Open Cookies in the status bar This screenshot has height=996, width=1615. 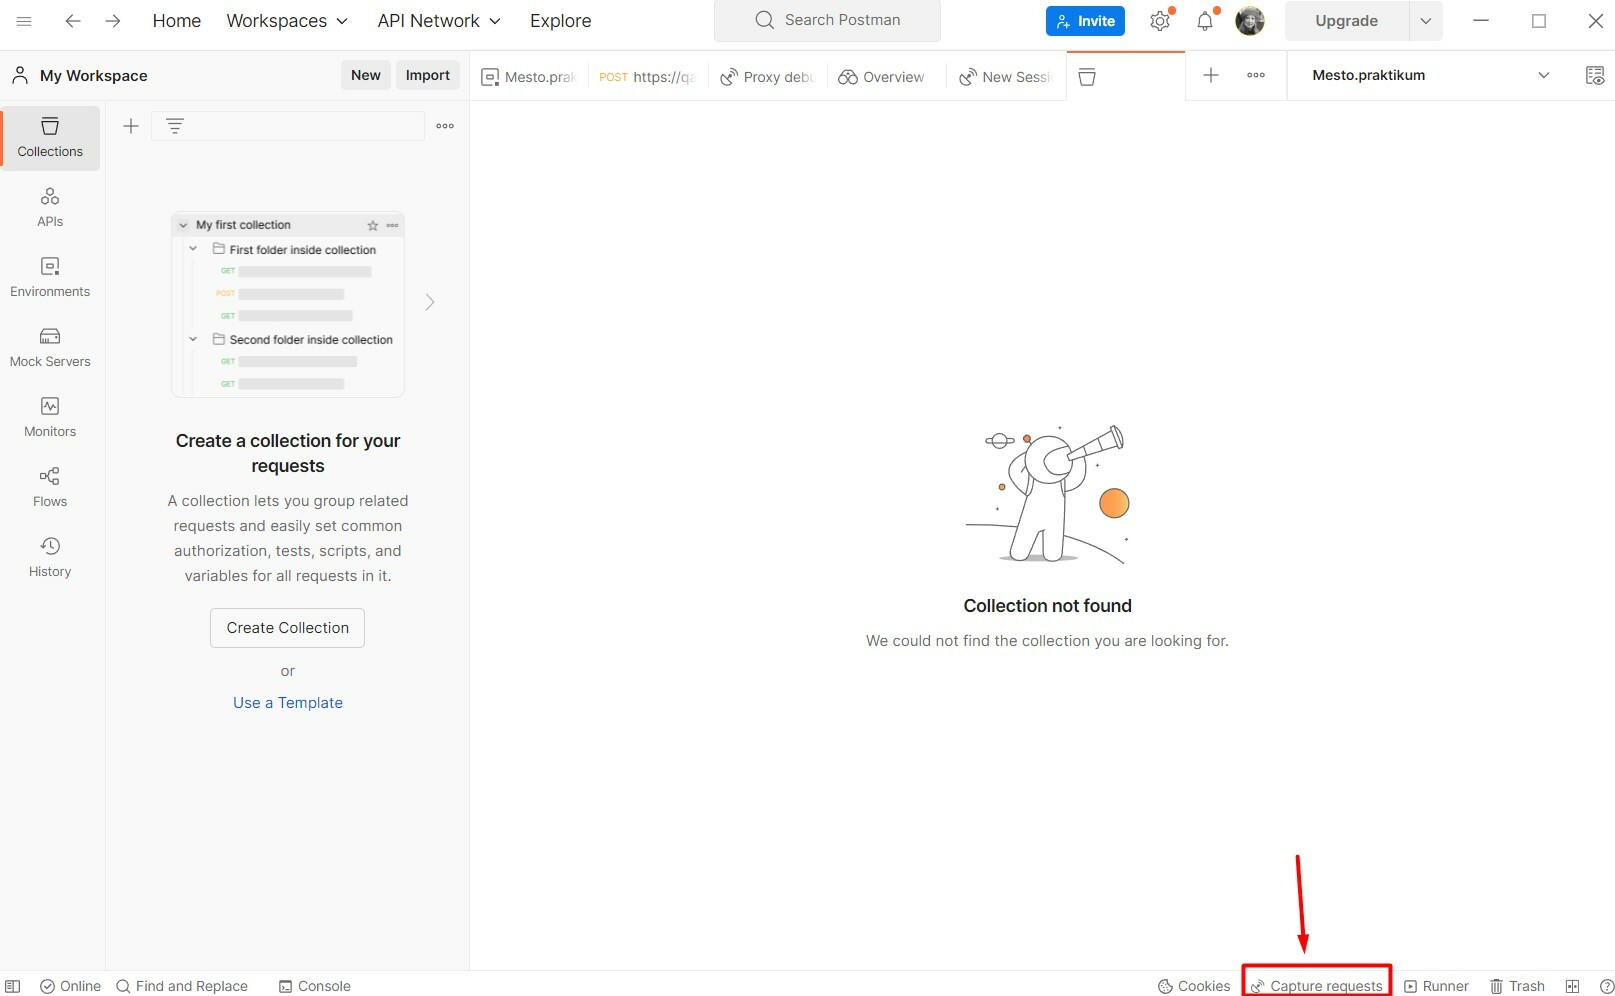(x=1194, y=986)
